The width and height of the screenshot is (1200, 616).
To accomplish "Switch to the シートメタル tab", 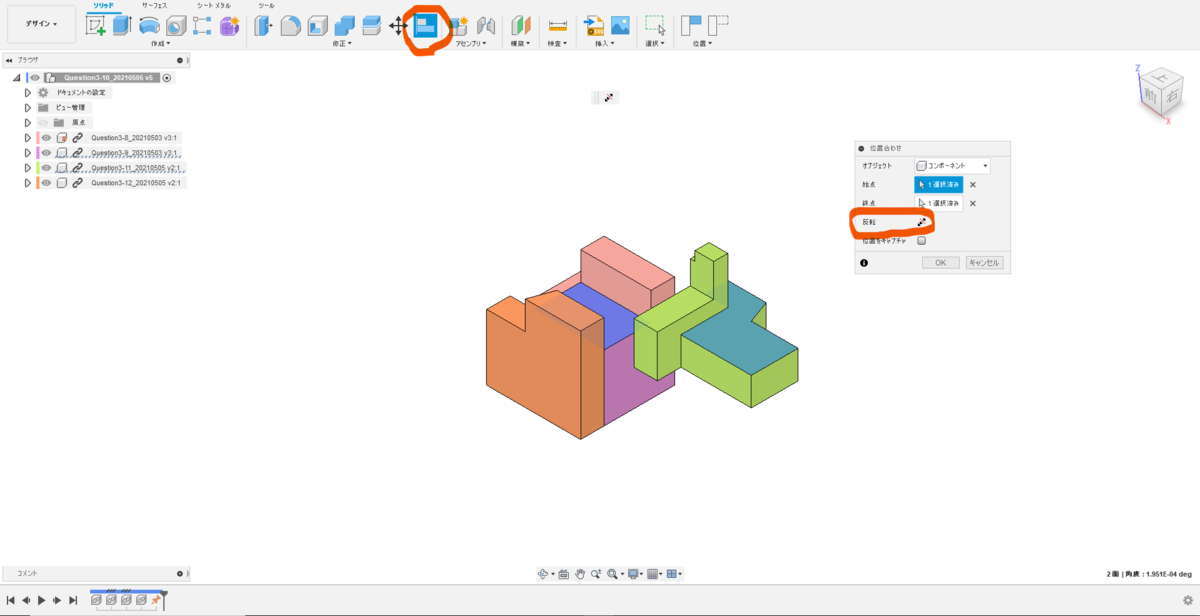I will pyautogui.click(x=214, y=6).
